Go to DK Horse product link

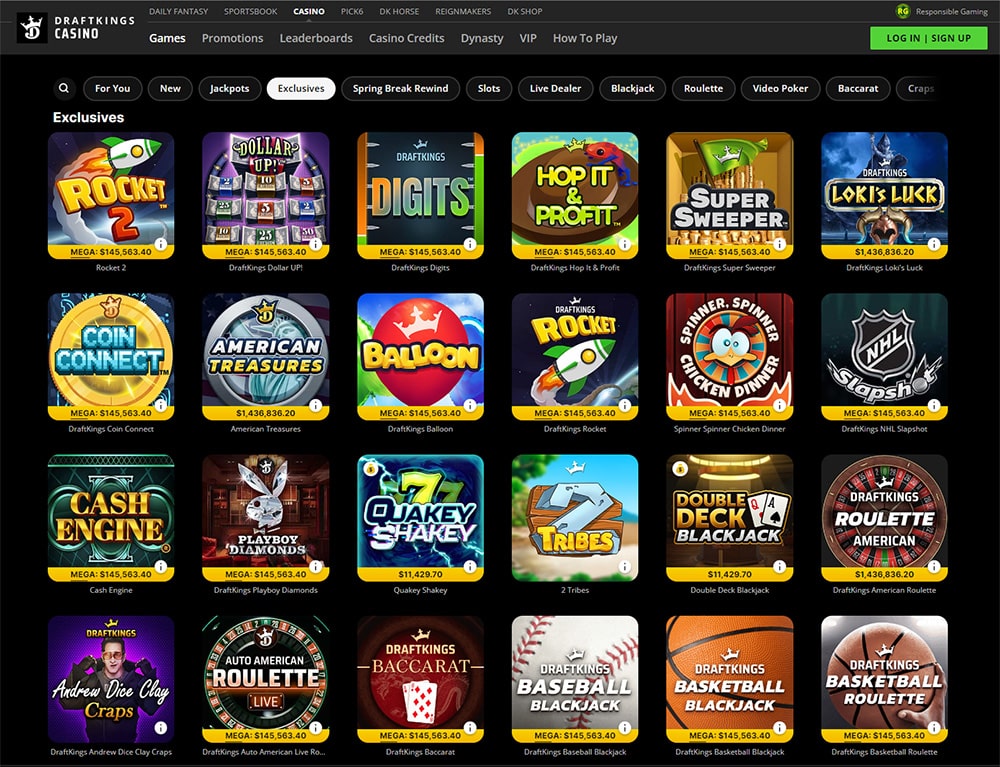(x=399, y=11)
